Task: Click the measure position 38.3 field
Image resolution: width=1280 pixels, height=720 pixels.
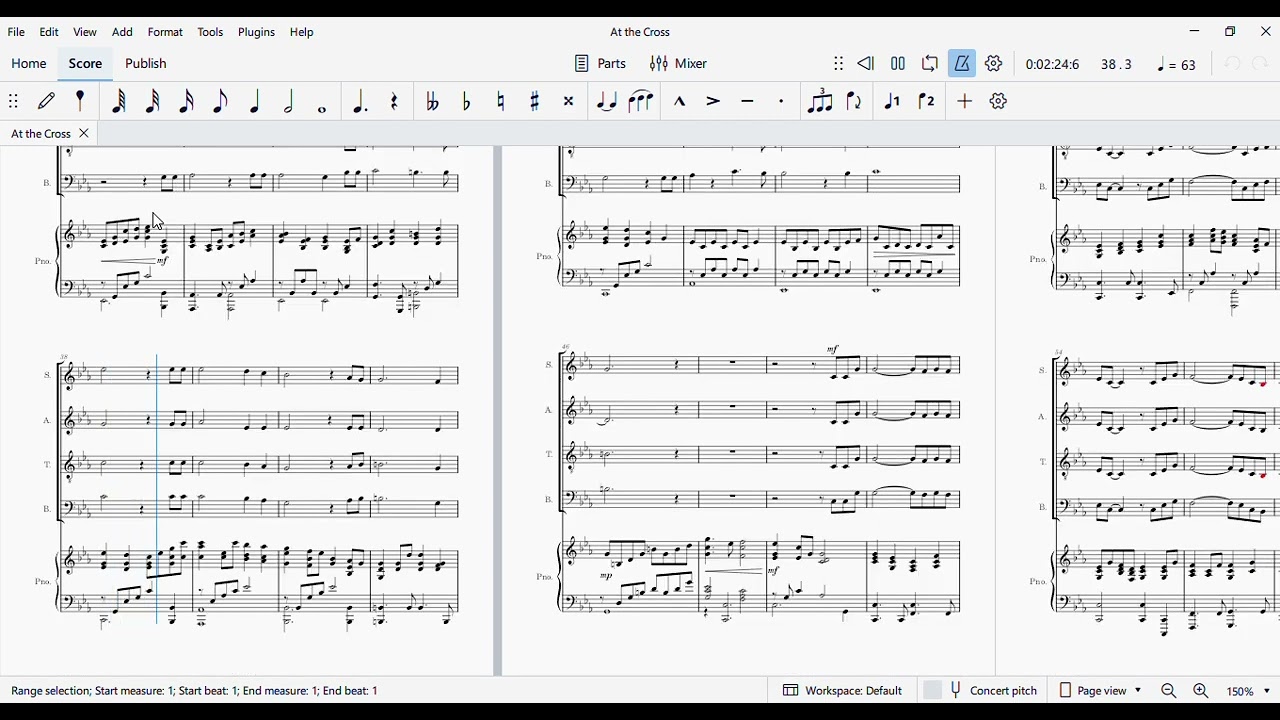Action: coord(1117,65)
